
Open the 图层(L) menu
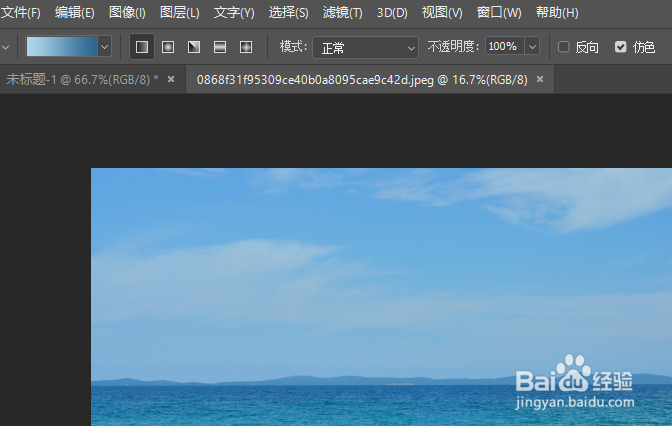180,12
